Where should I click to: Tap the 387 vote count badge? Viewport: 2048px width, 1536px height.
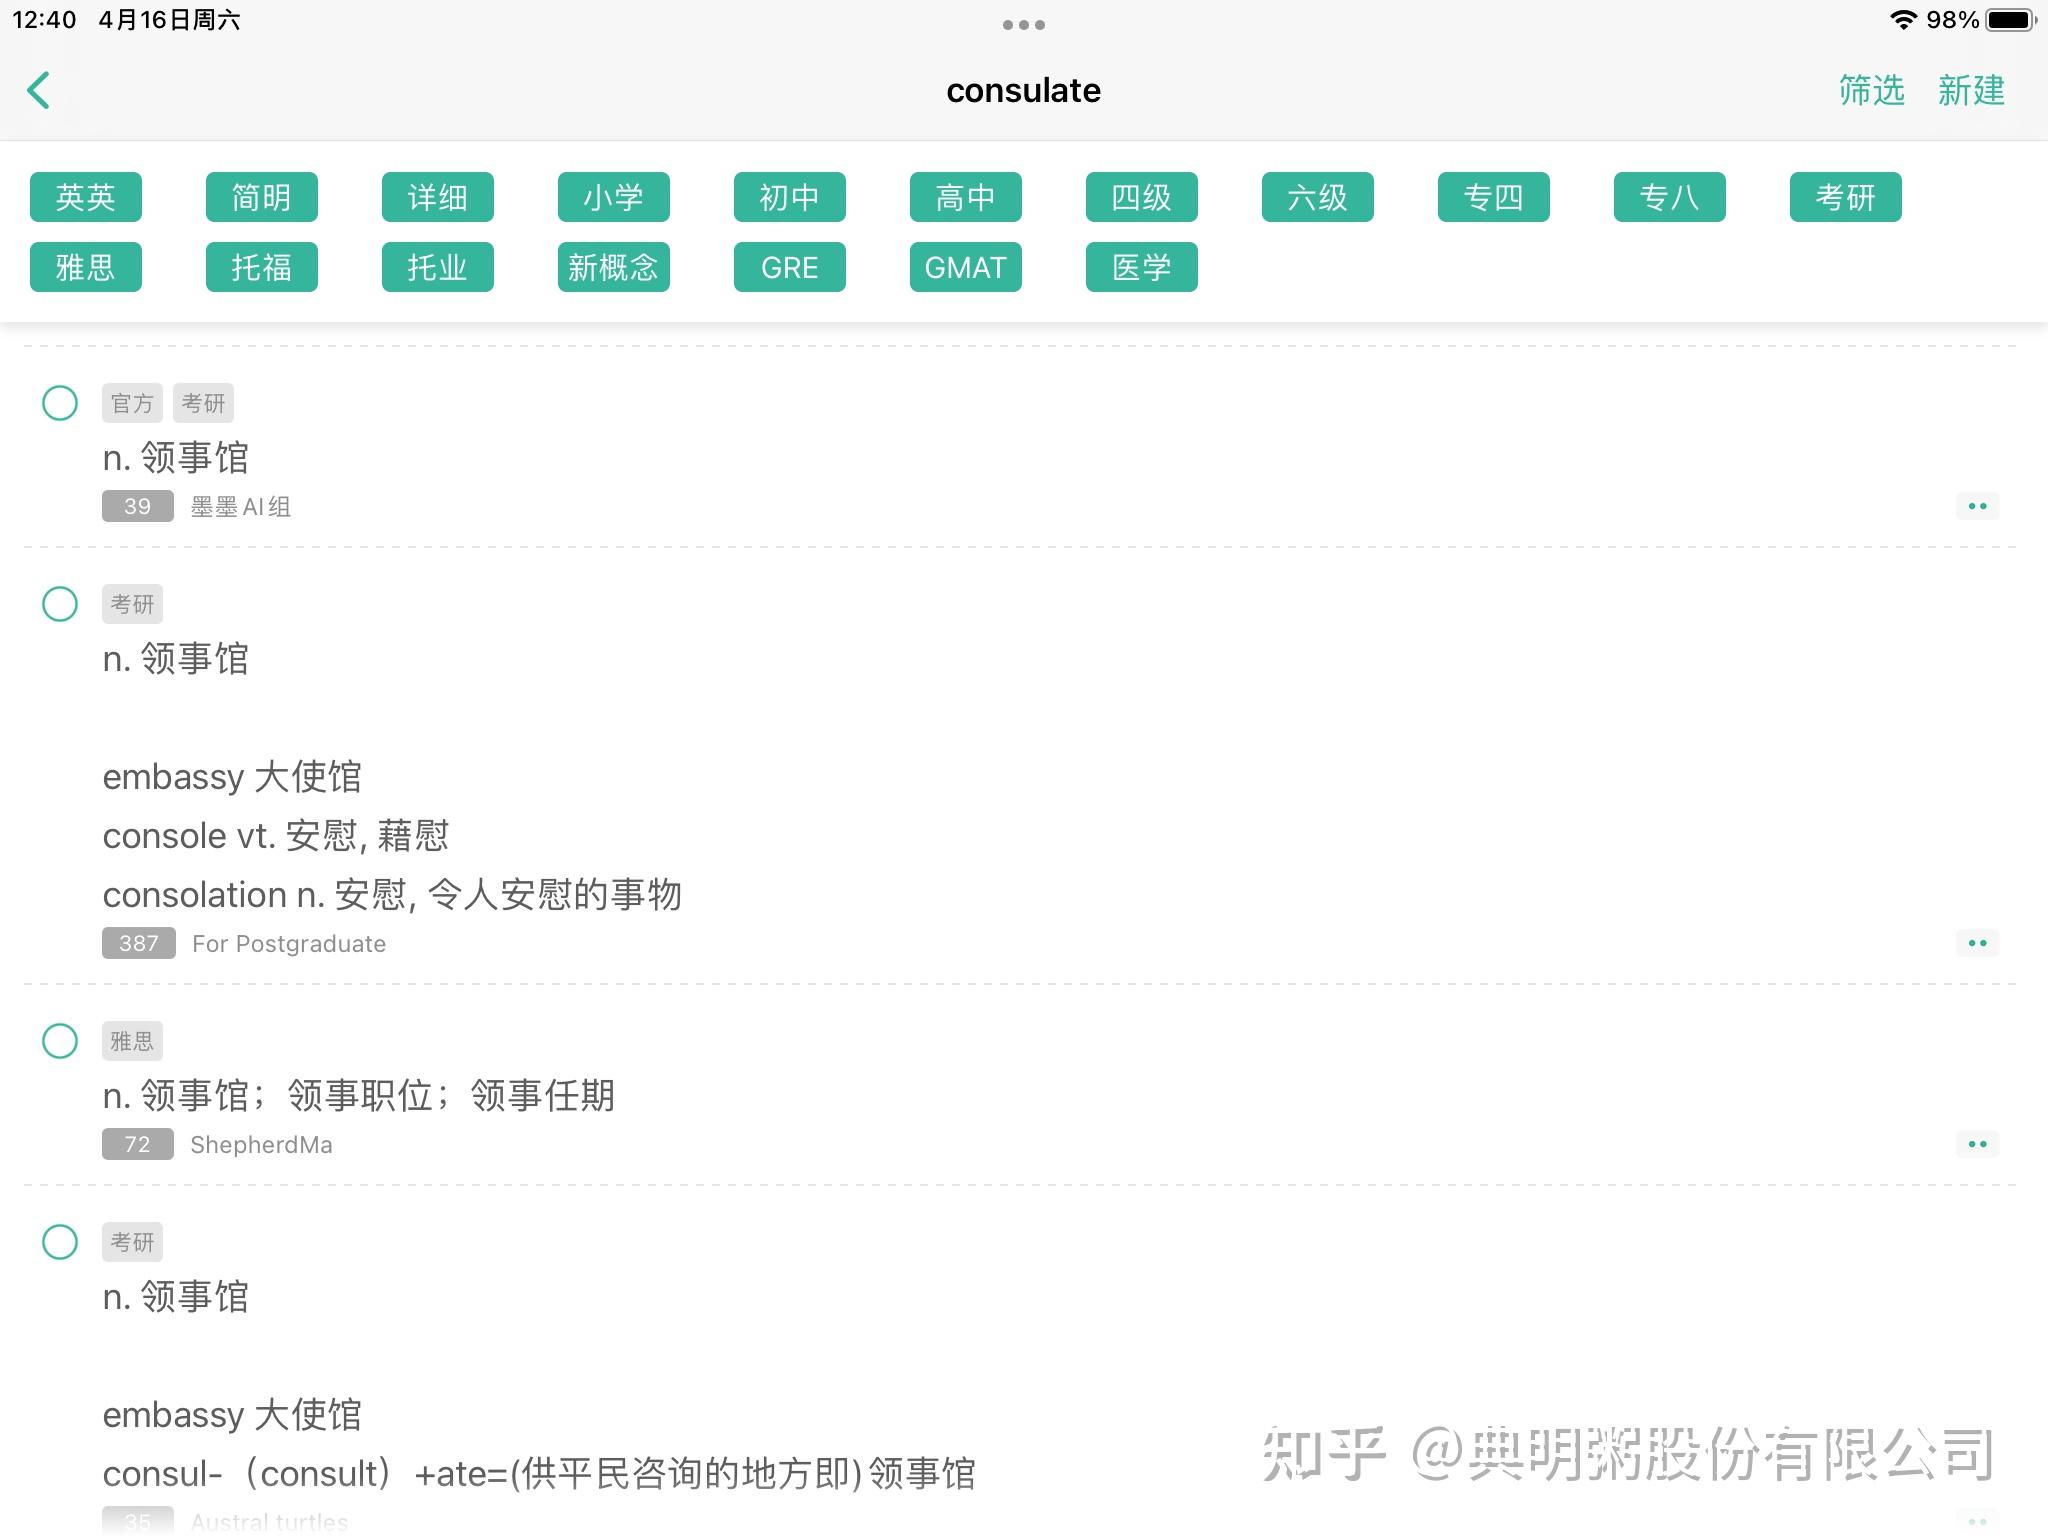pyautogui.click(x=139, y=943)
